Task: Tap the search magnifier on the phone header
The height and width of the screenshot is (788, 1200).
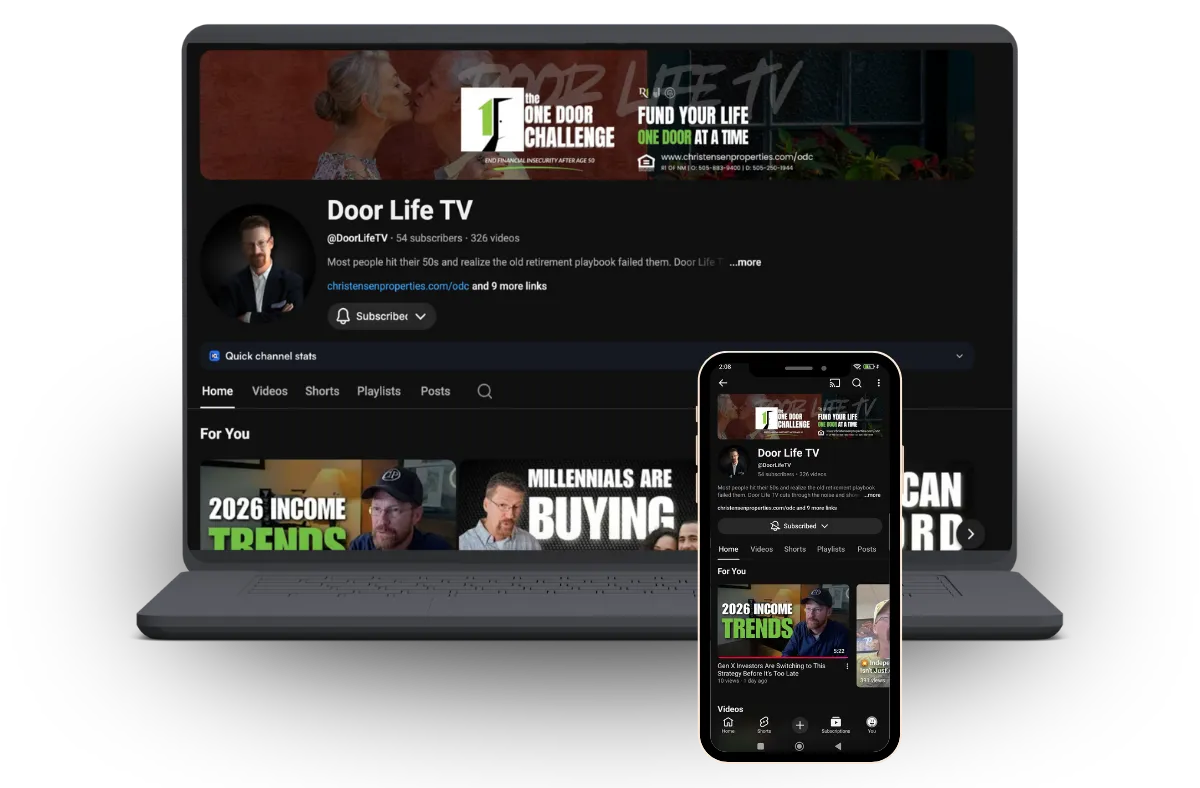Action: 857,383
